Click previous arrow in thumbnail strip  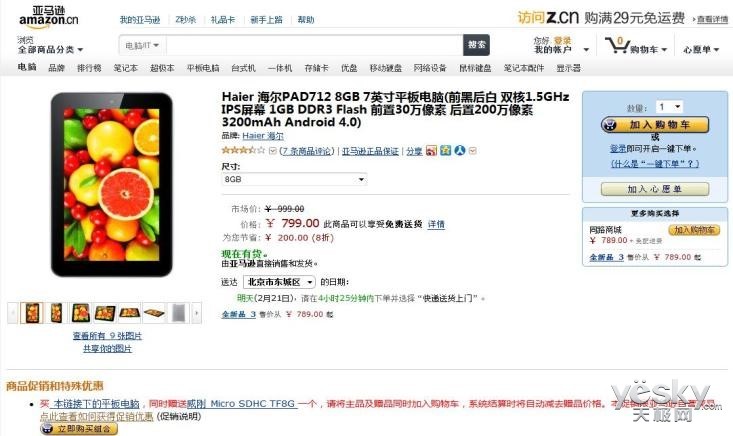point(13,313)
